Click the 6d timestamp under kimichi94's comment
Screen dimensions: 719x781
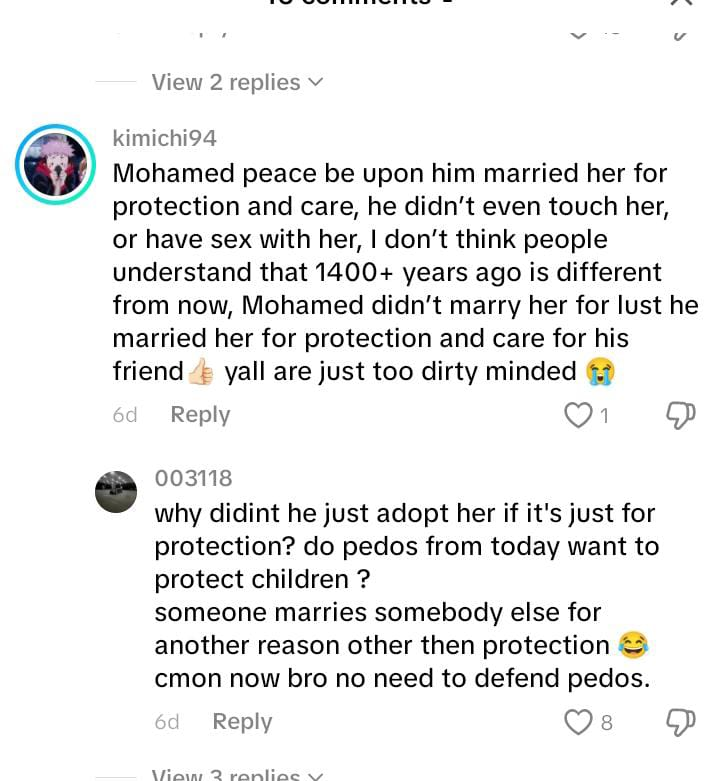tap(124, 415)
